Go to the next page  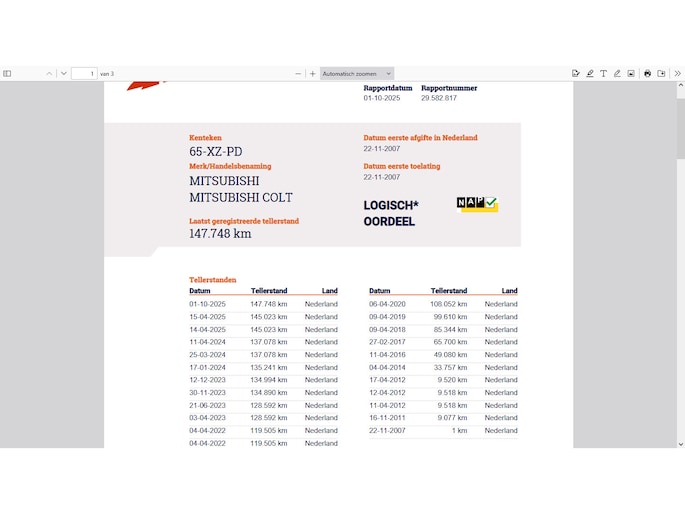(64, 73)
